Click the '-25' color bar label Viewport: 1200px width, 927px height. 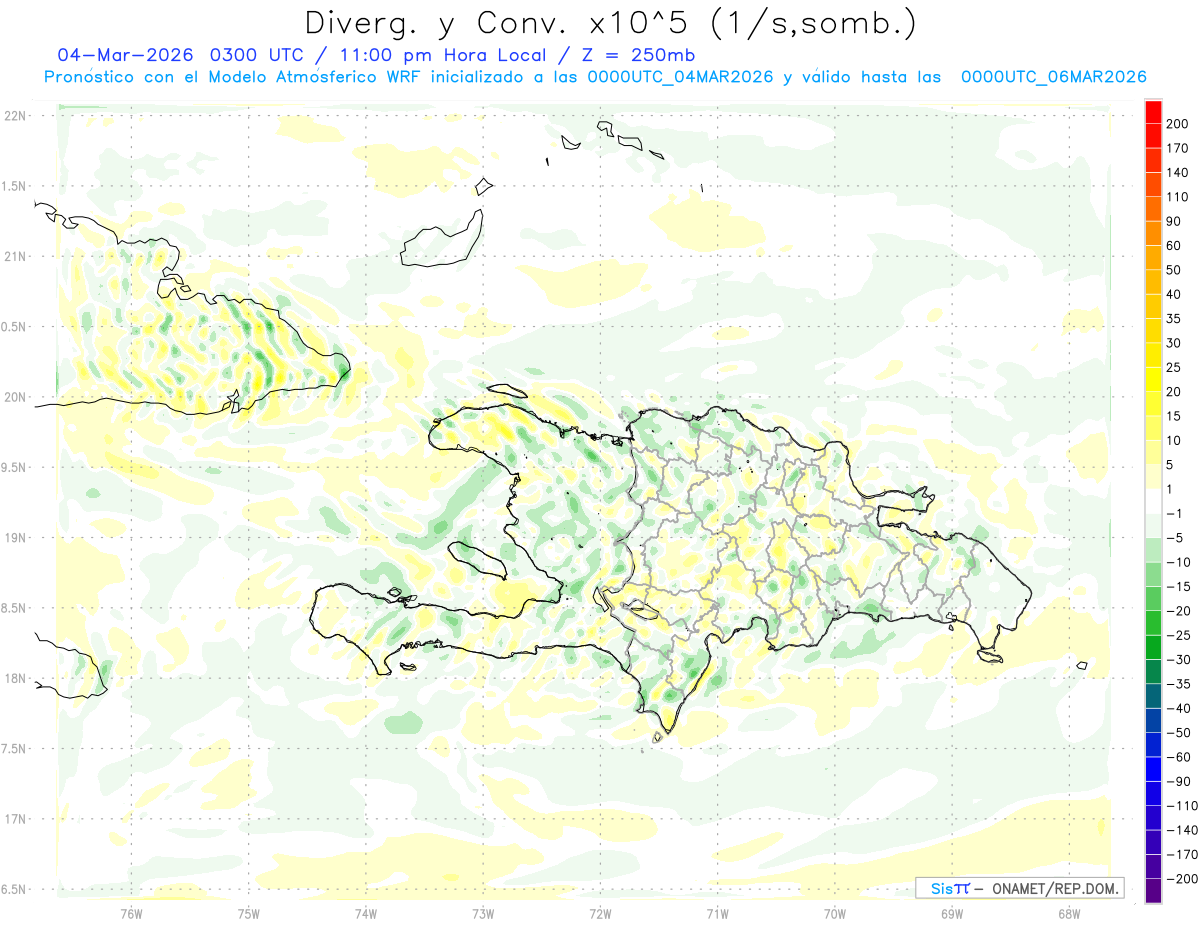click(x=1181, y=636)
